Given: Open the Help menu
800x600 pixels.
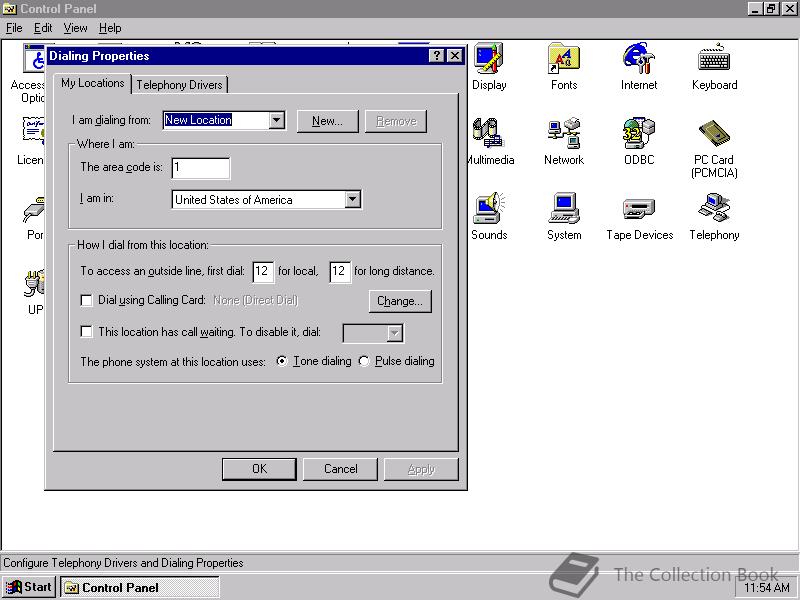Looking at the screenshot, I should 110,28.
